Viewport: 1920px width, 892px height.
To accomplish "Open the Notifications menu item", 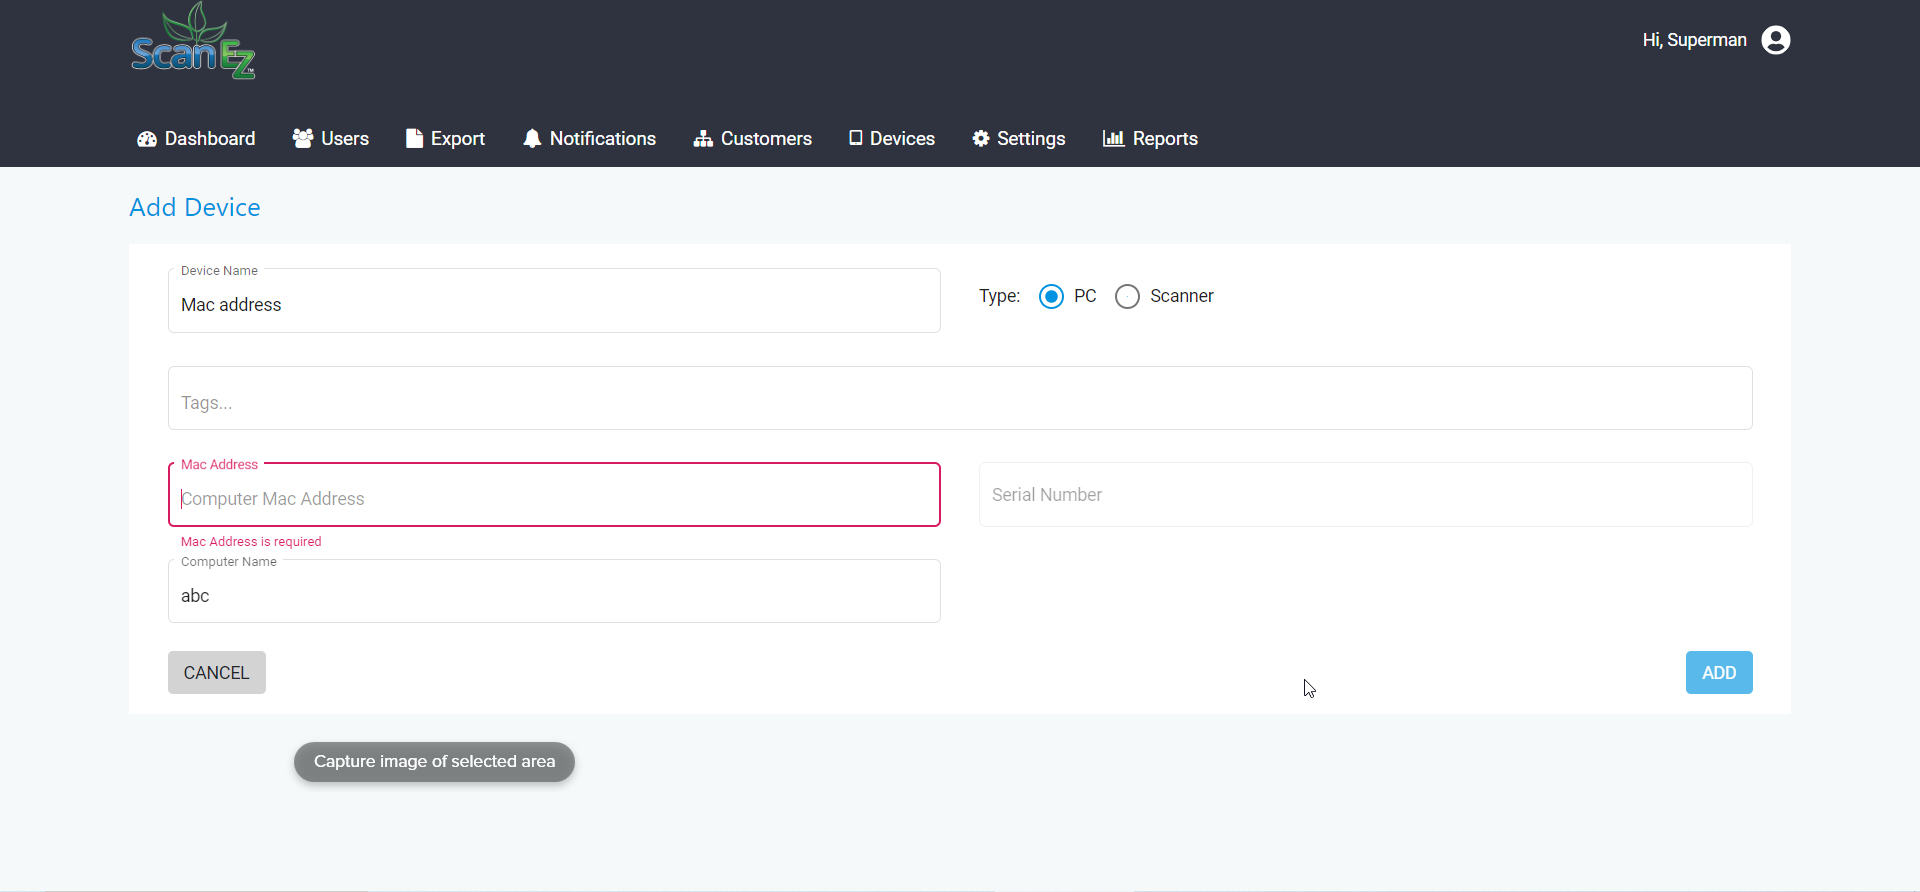I will (x=603, y=139).
